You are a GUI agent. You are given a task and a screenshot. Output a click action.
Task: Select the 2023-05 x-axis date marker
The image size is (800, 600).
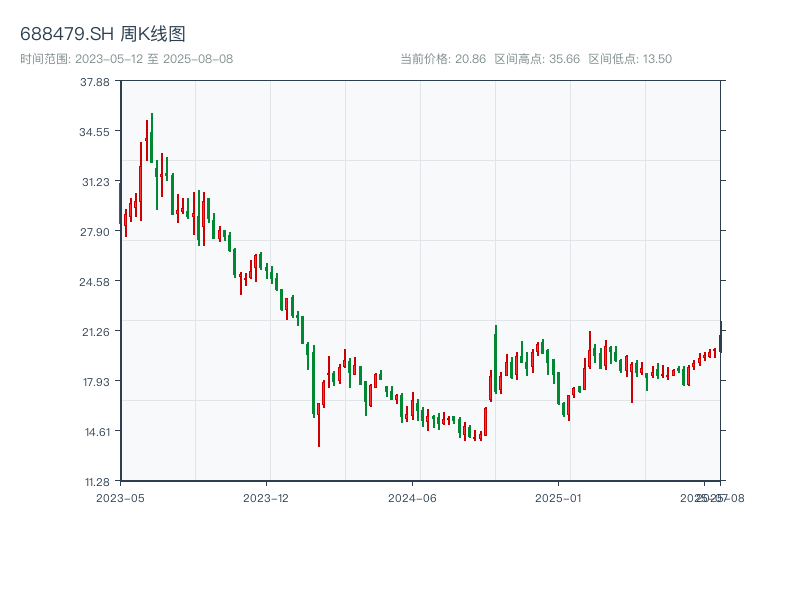tap(120, 497)
